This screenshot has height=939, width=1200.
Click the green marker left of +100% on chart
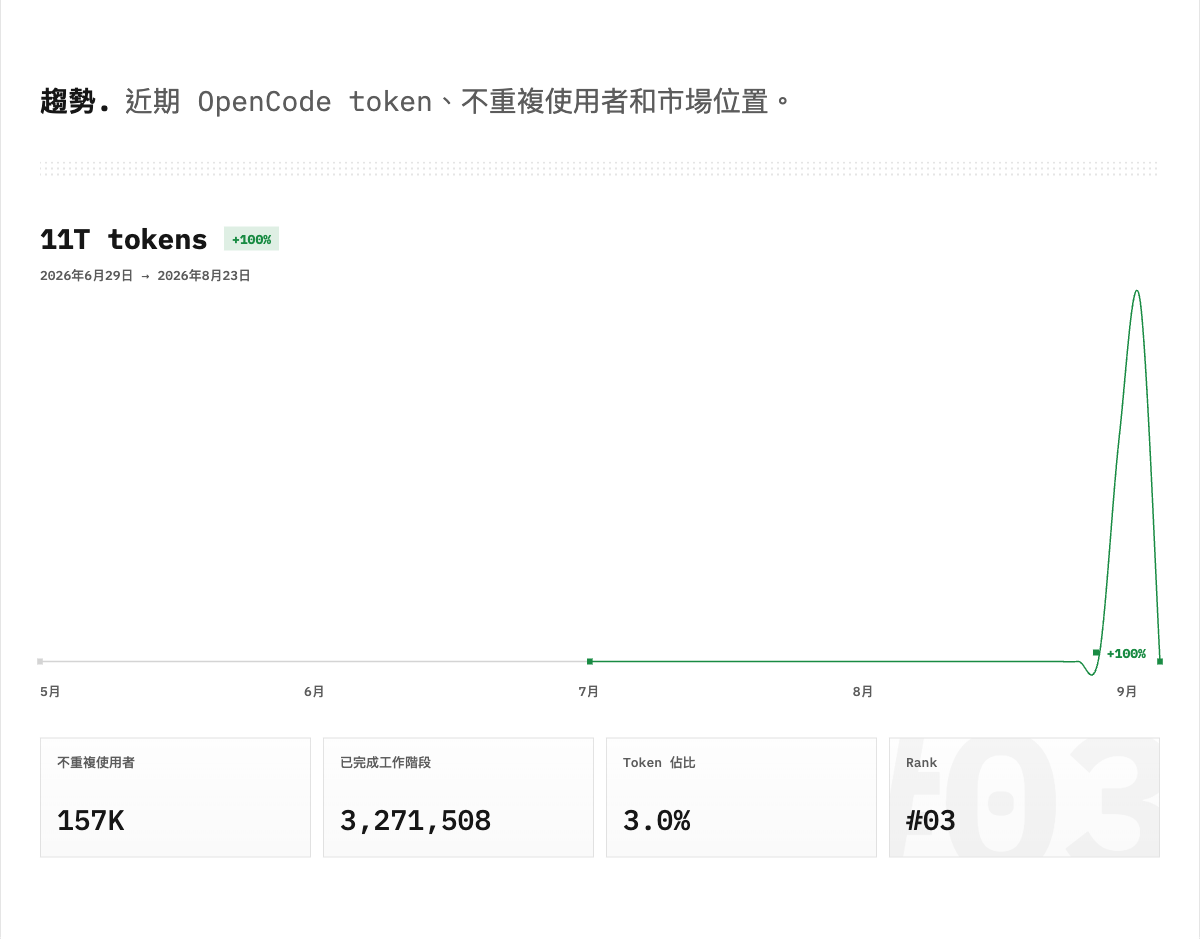point(1096,652)
